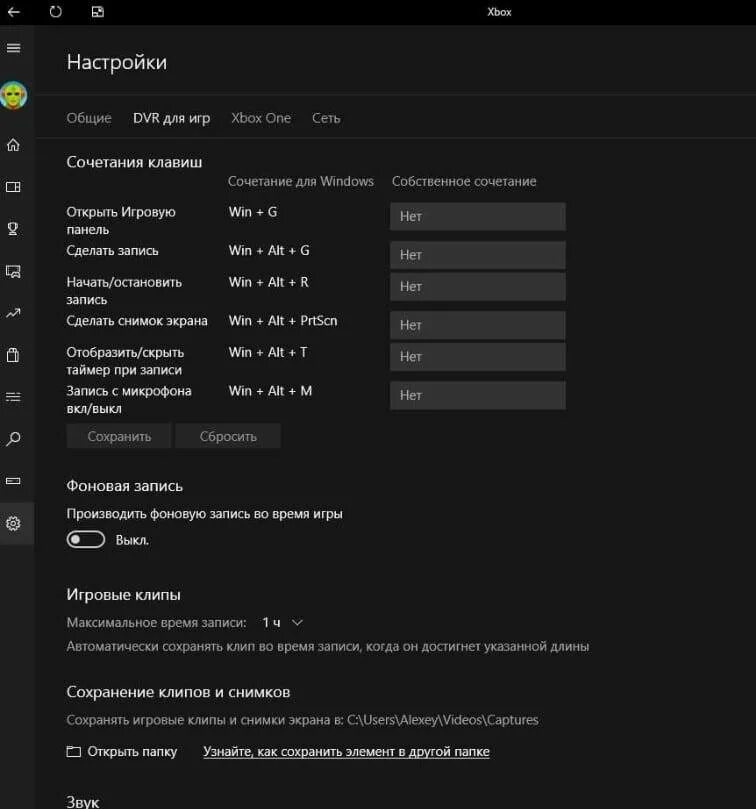Click the refresh icon in title bar

click(x=55, y=11)
